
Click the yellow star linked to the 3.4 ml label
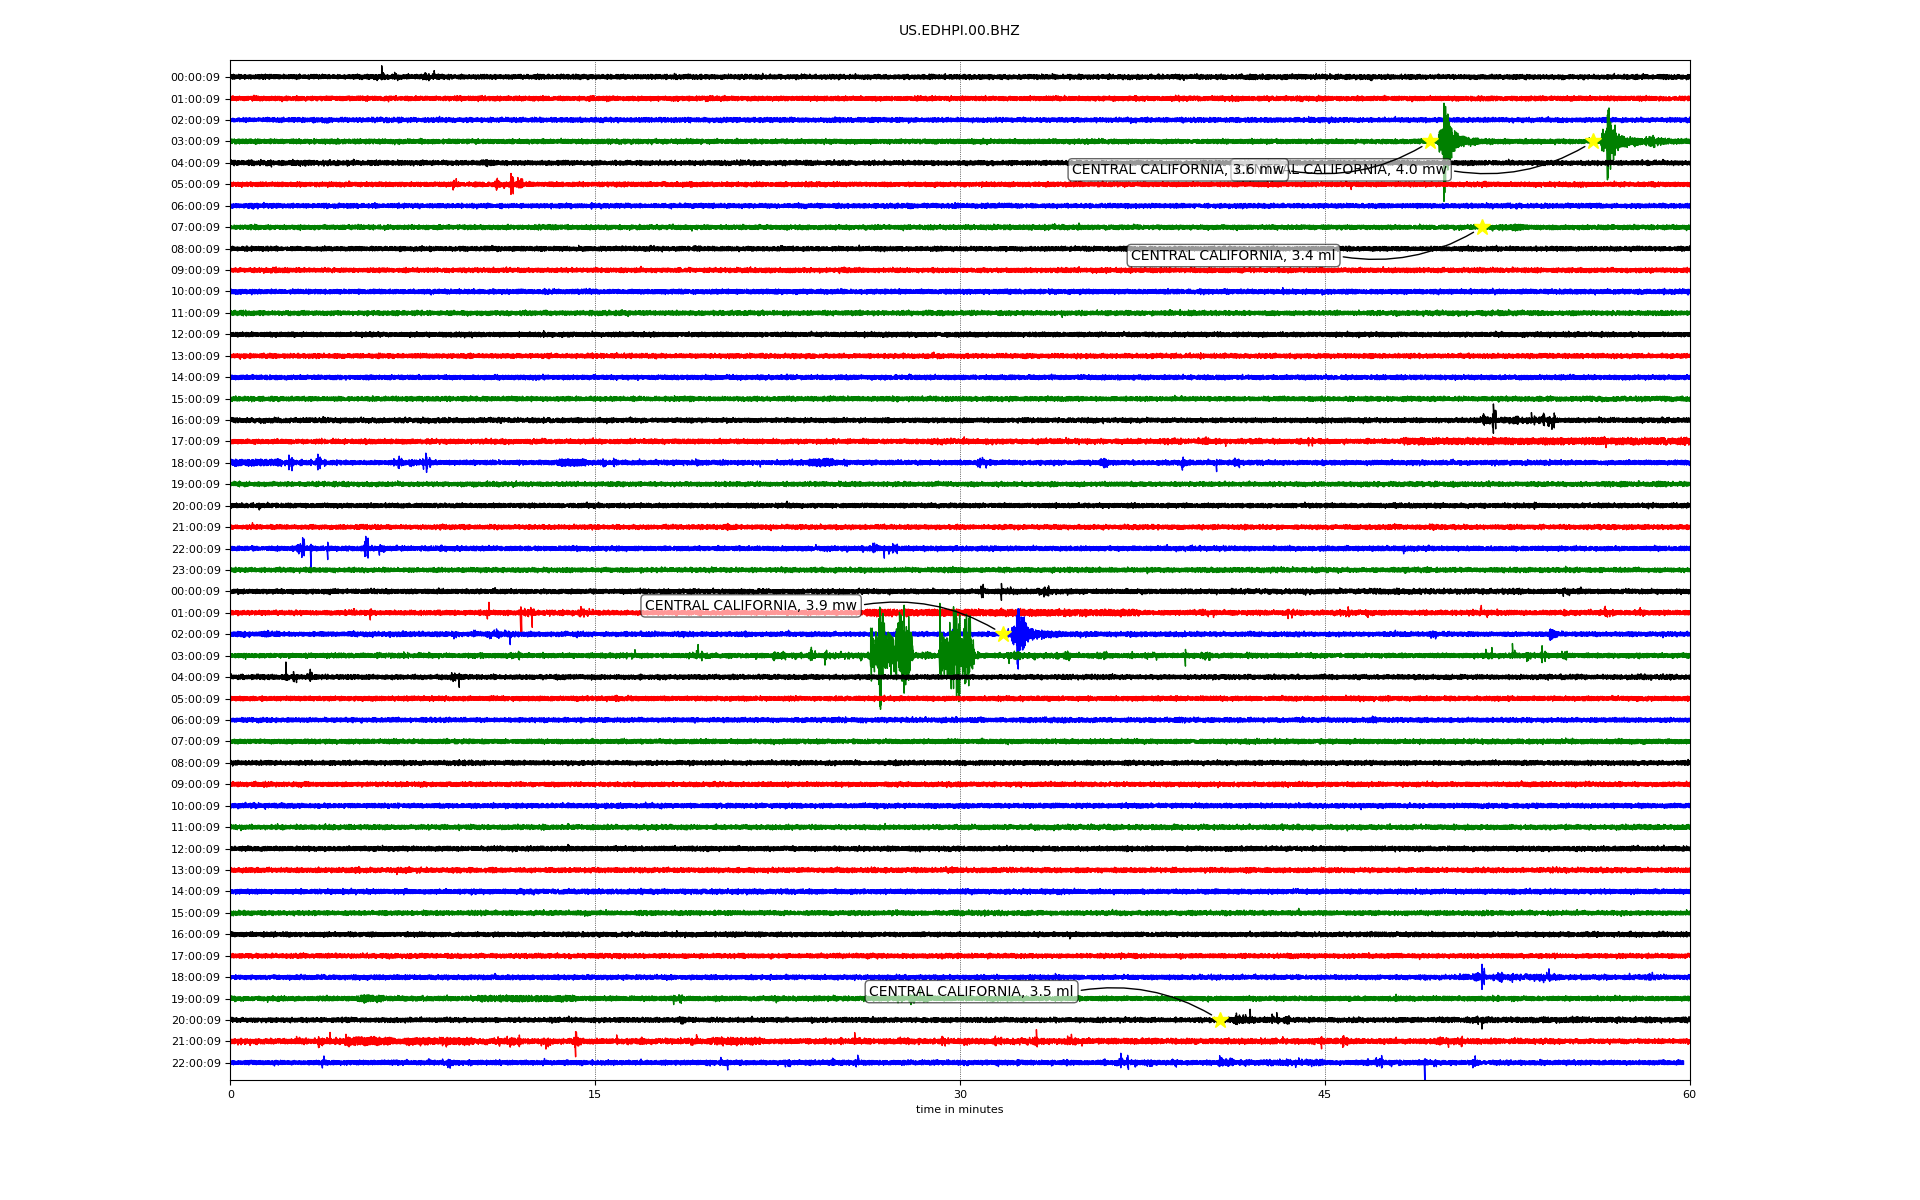point(1482,227)
